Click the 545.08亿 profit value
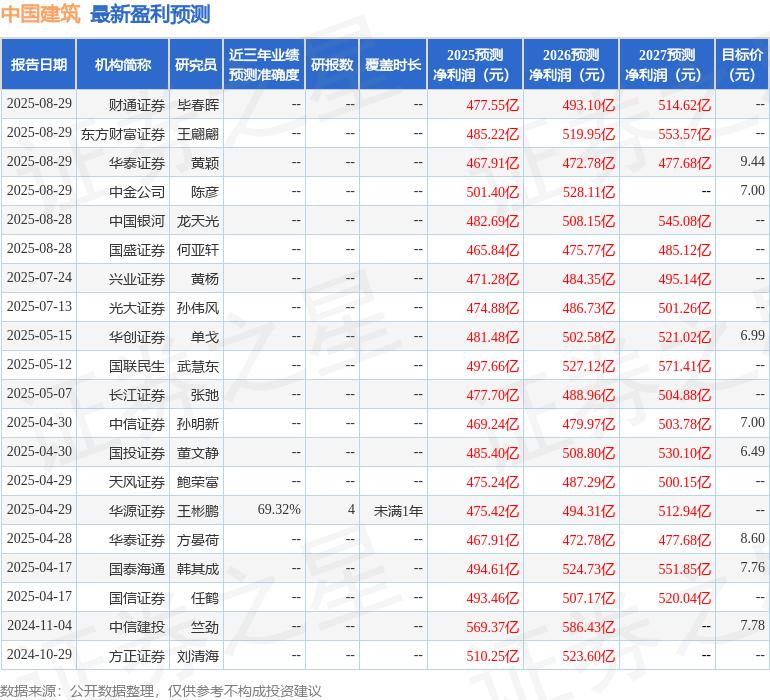770x700 pixels. tap(685, 221)
